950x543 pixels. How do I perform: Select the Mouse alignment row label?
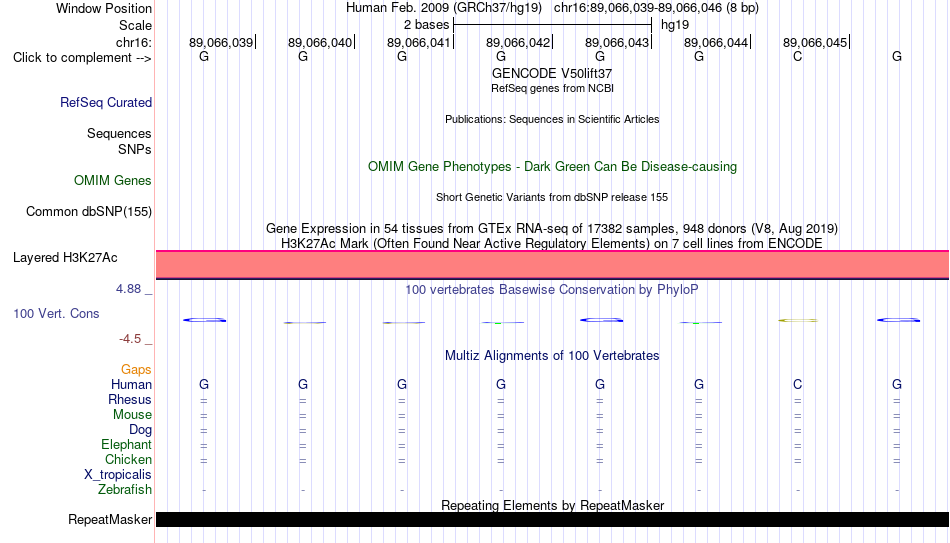click(x=132, y=415)
